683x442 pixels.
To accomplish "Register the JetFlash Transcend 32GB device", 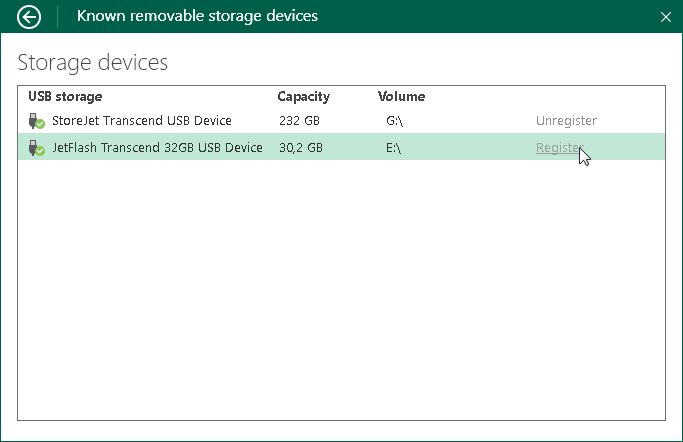I will coord(558,148).
